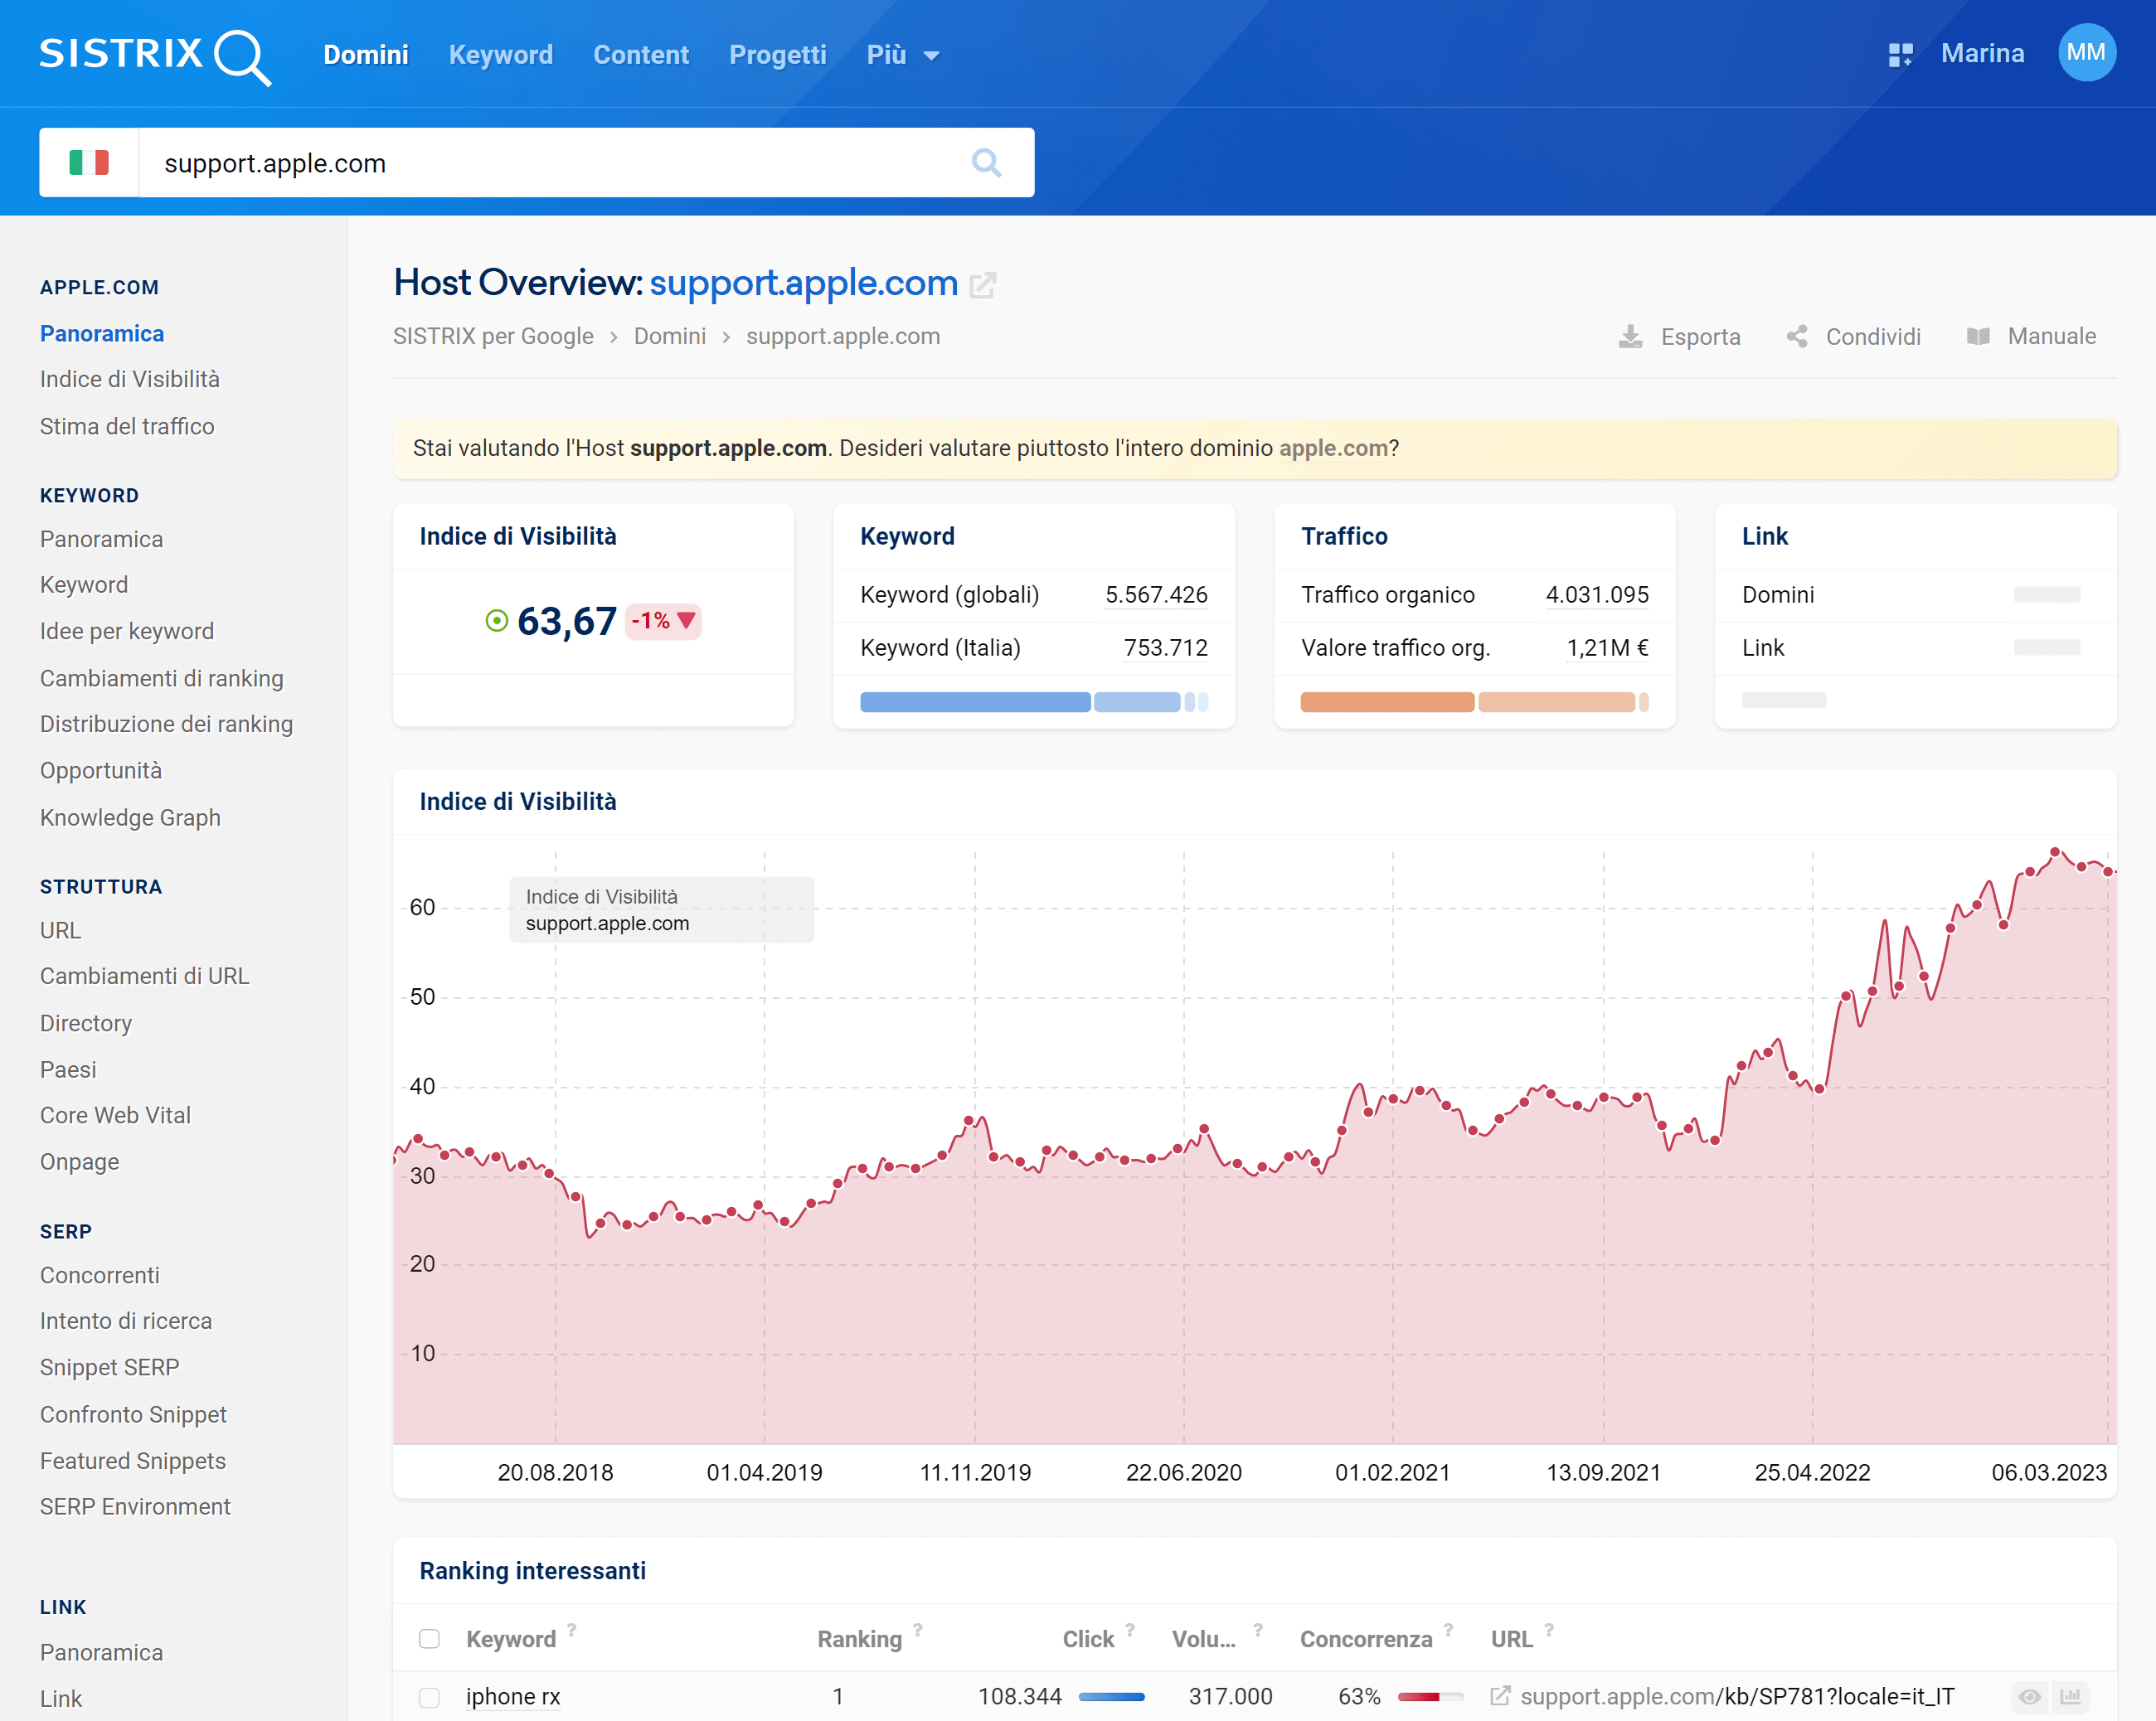Click the blue keyword distribution bar
The height and width of the screenshot is (1721, 2156).
tap(1034, 702)
